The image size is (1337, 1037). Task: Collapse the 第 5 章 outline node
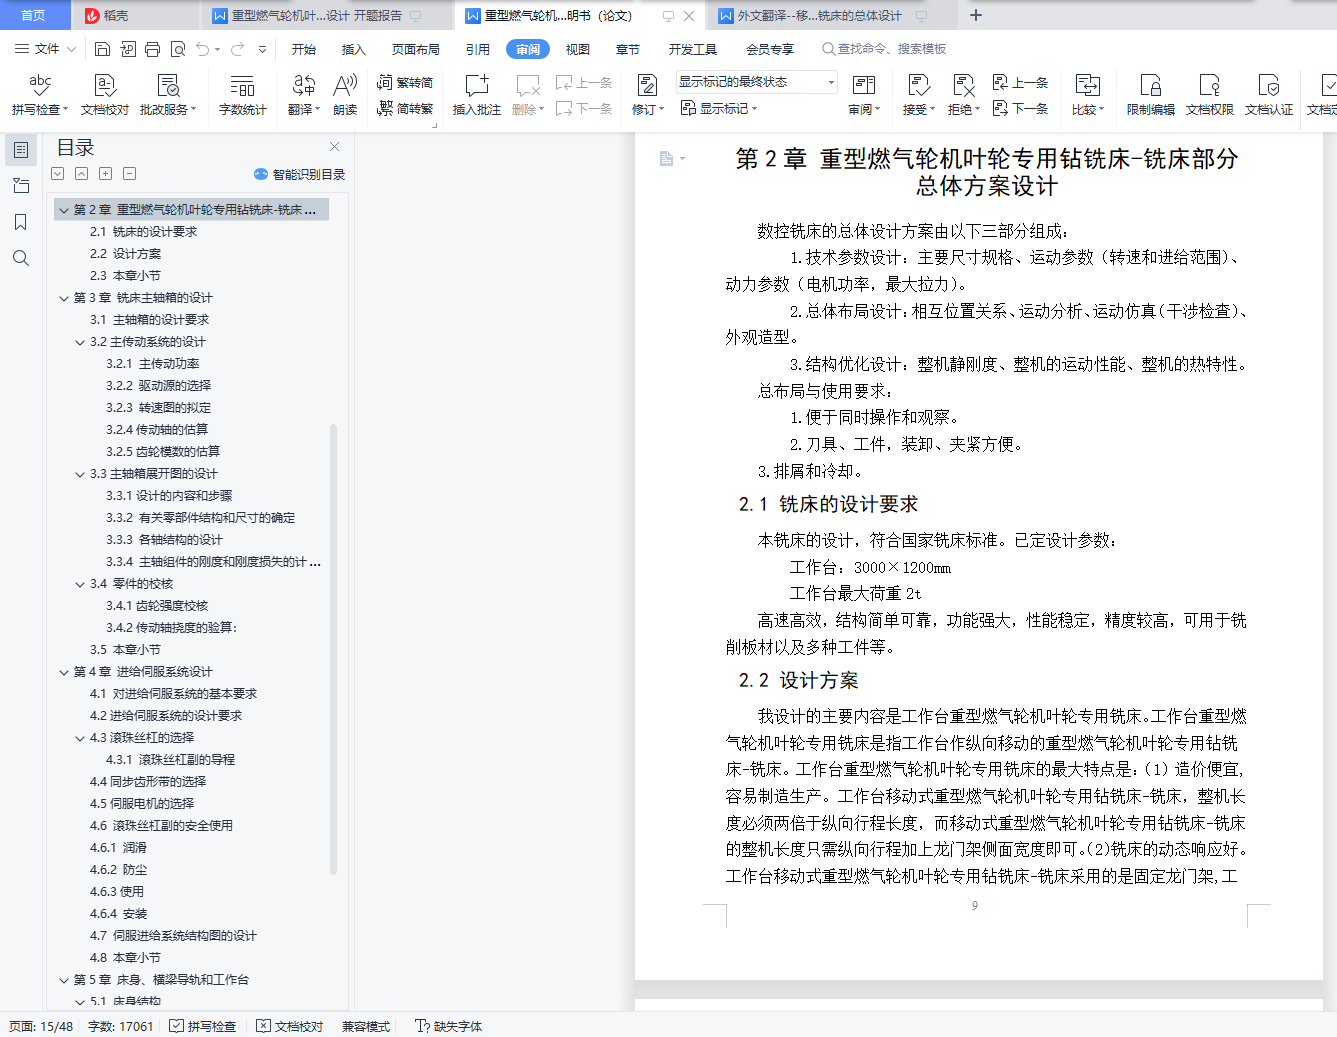(x=64, y=980)
